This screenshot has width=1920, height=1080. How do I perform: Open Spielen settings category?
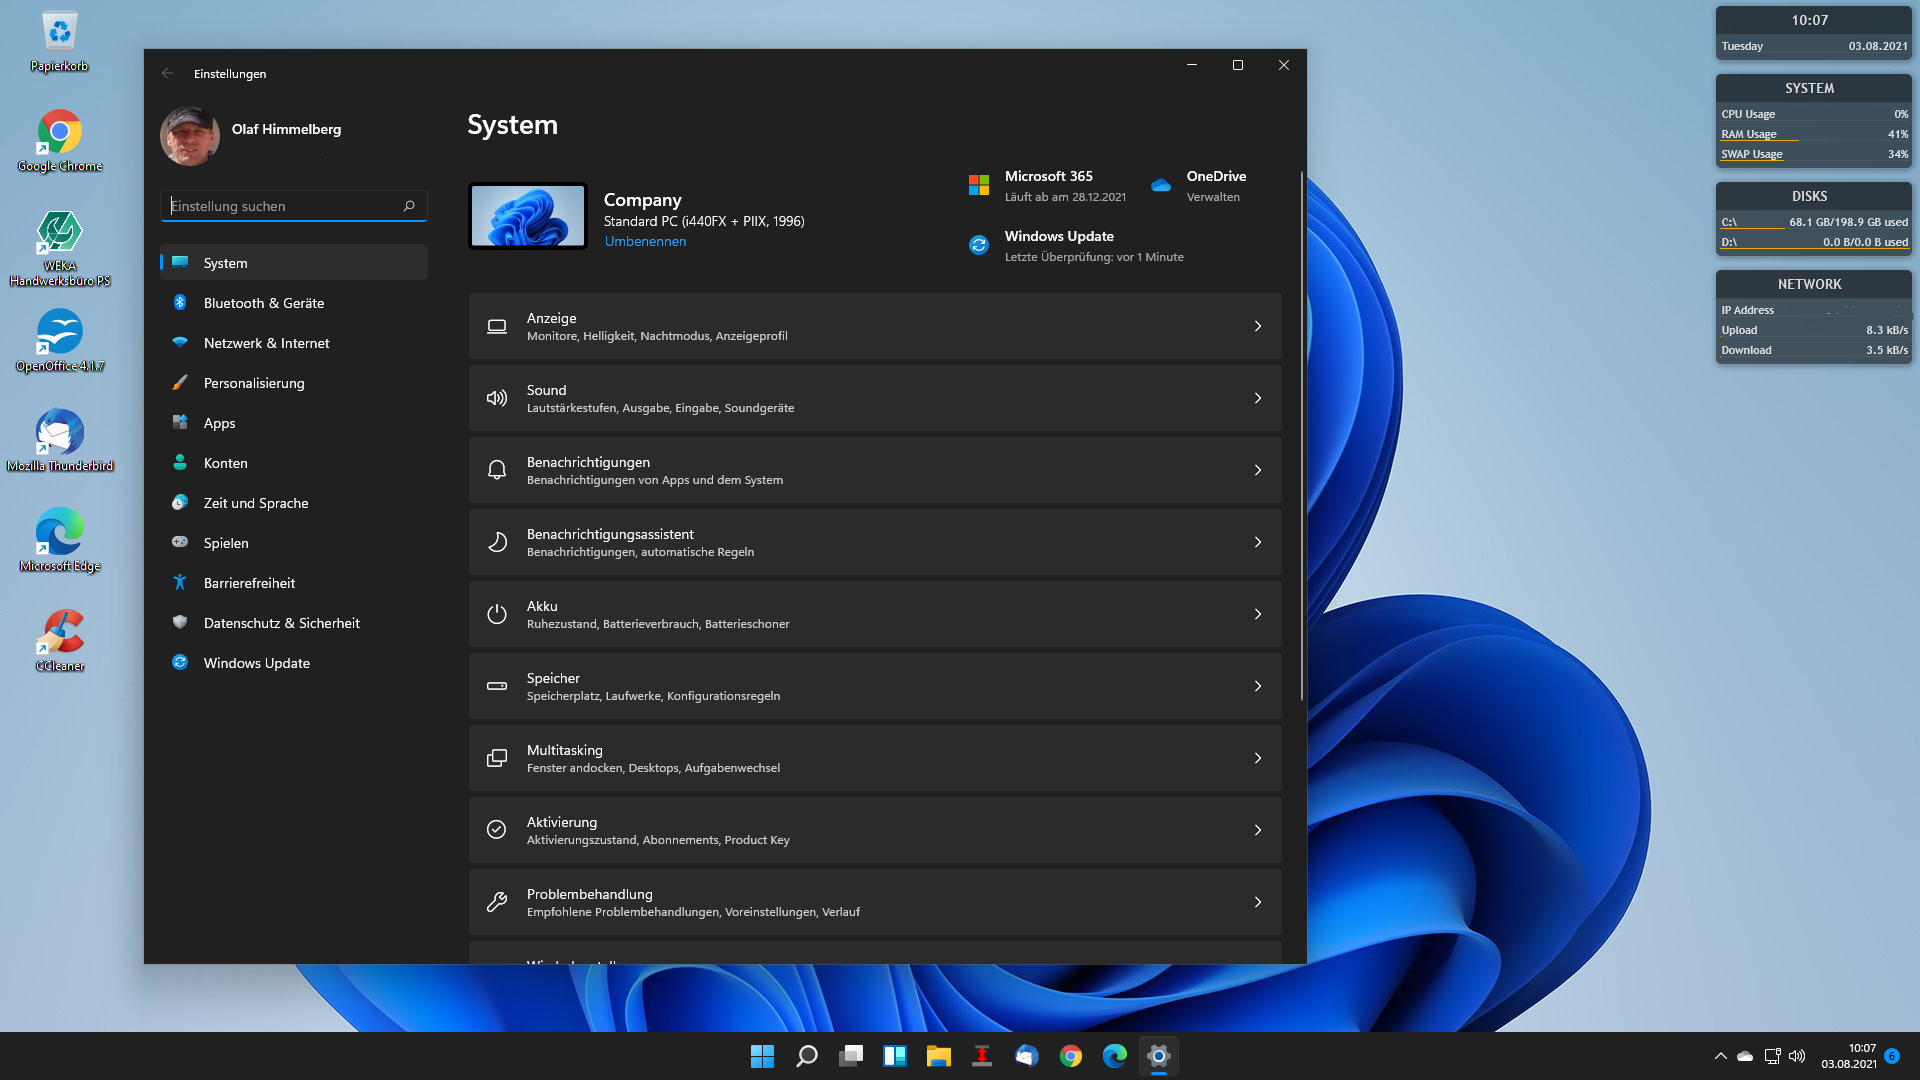(x=294, y=543)
